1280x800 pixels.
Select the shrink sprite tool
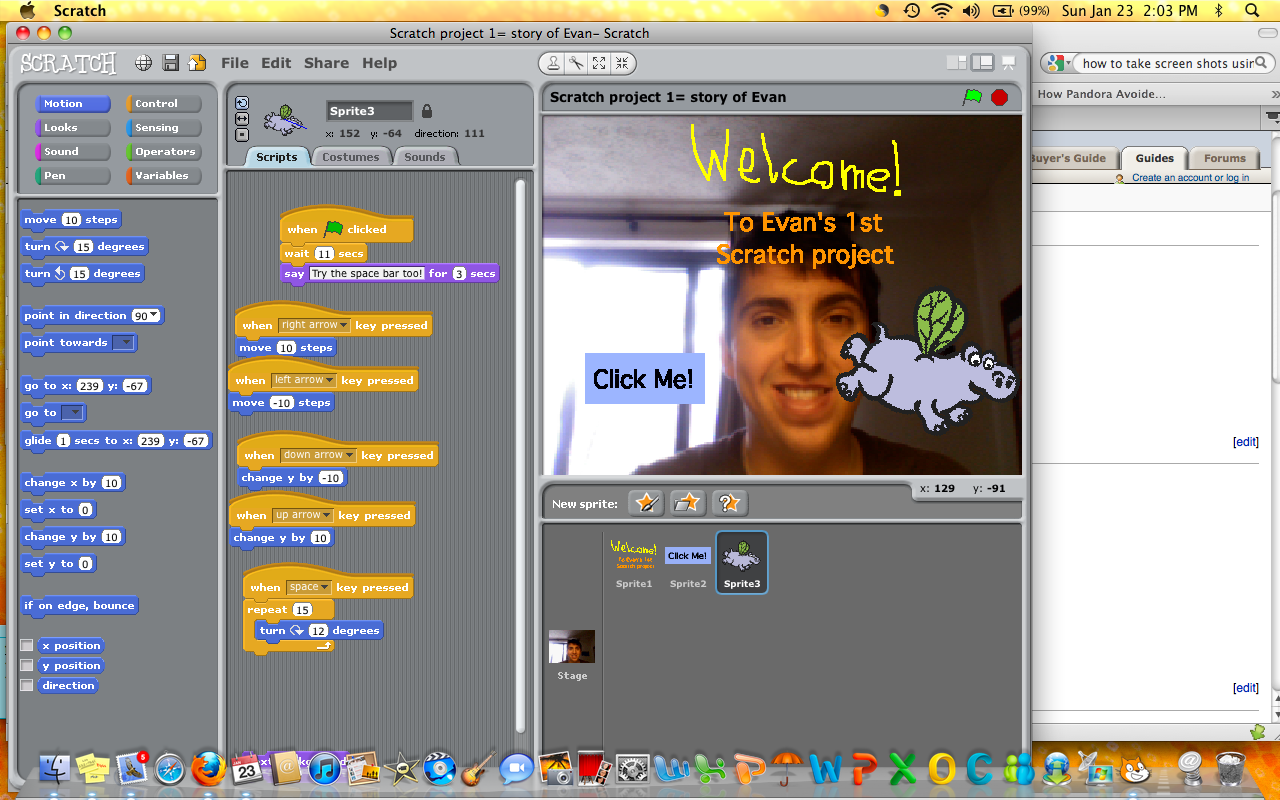click(x=622, y=63)
